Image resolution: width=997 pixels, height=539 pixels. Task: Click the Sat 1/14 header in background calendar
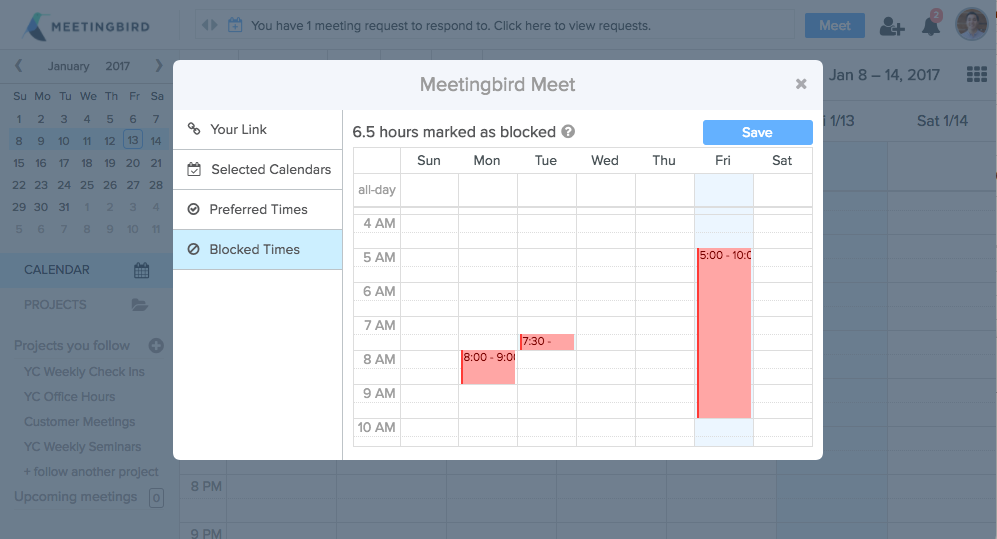coord(942,121)
